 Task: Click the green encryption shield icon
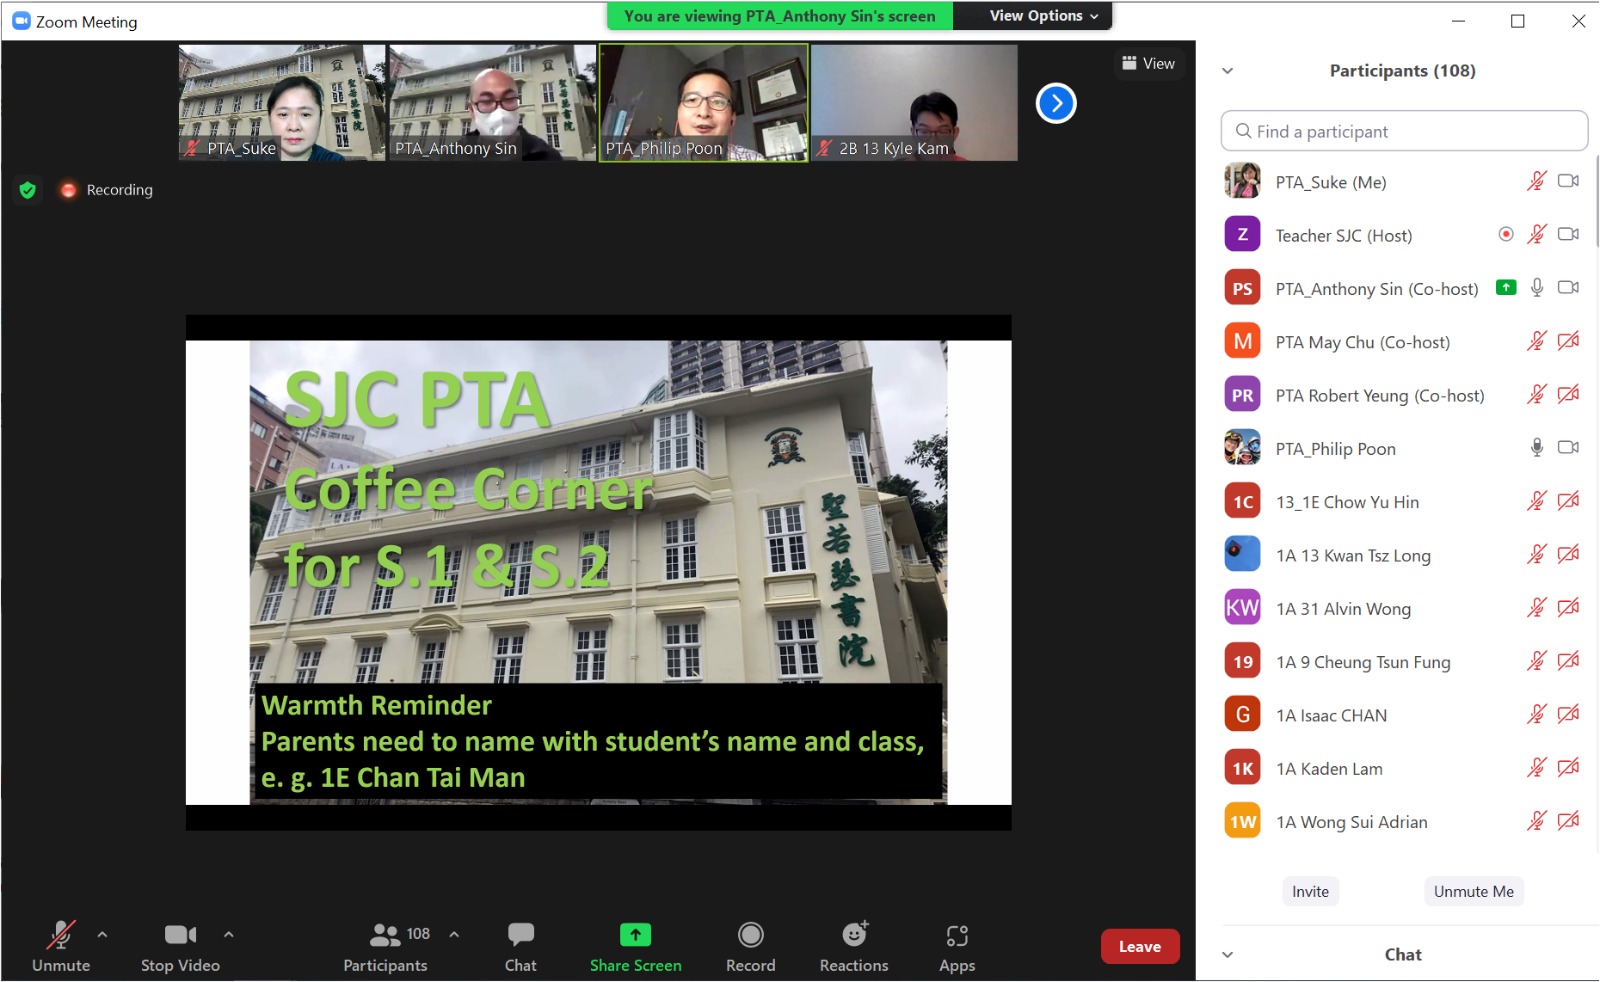pos(28,190)
